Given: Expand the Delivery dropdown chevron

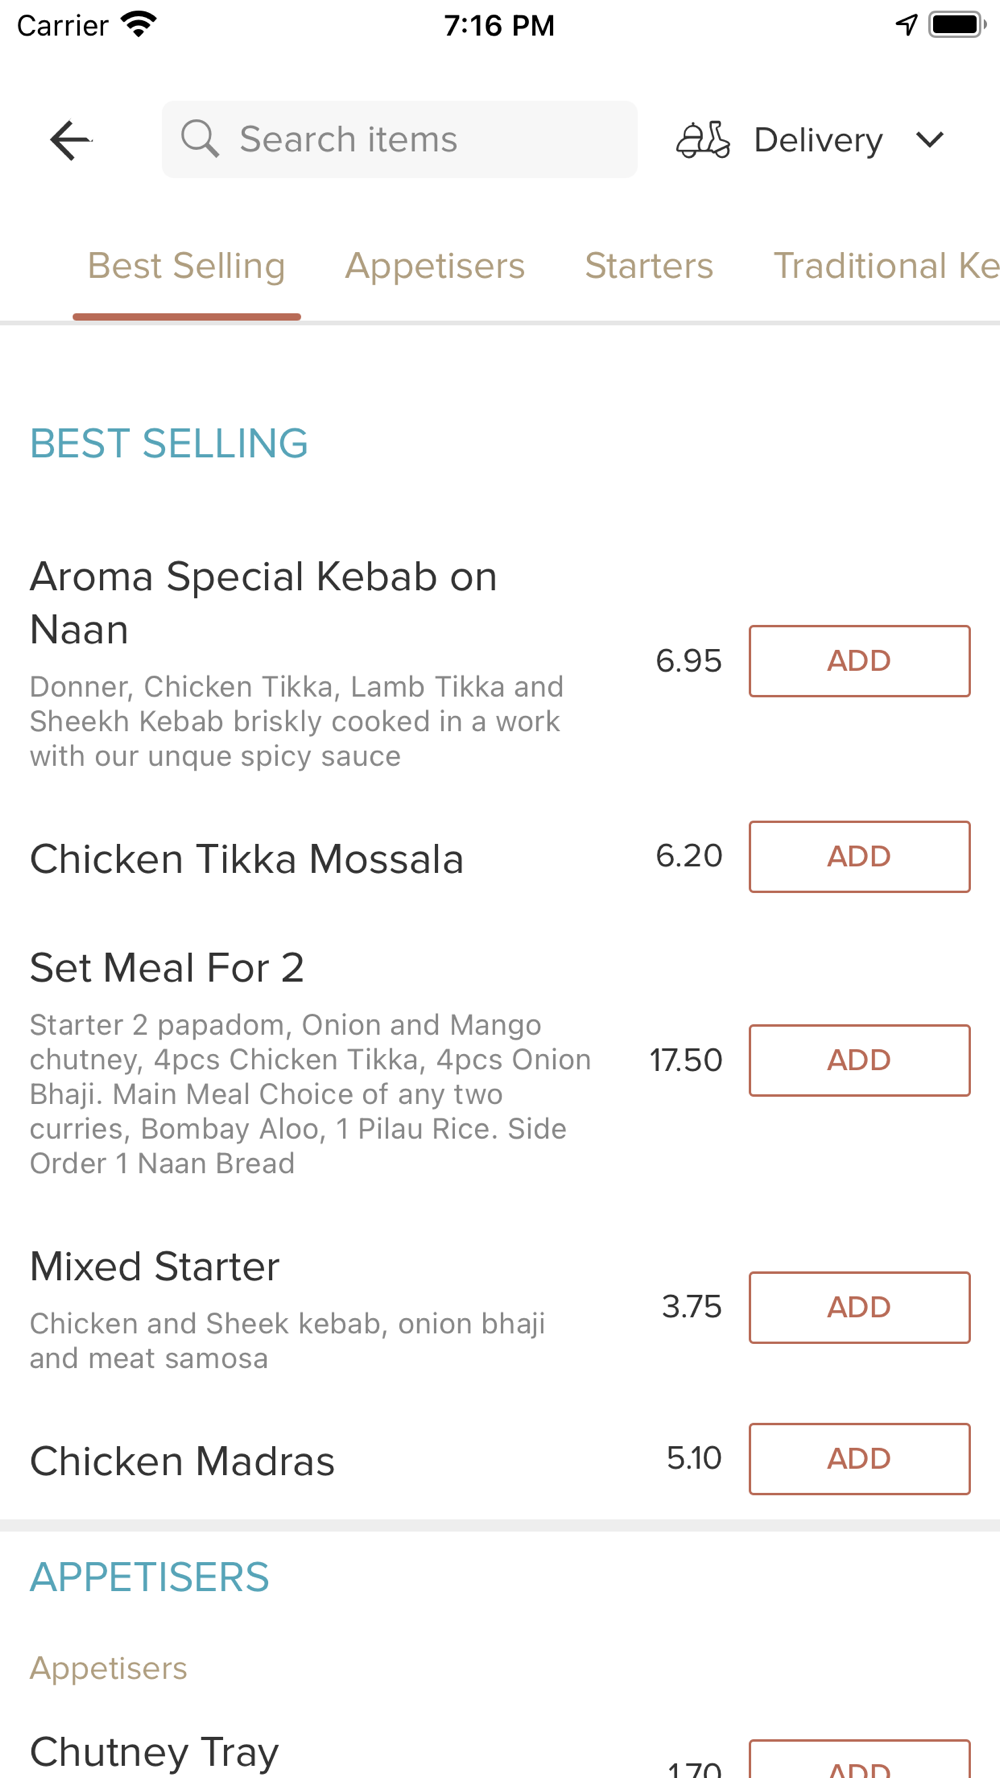Looking at the screenshot, I should point(930,140).
